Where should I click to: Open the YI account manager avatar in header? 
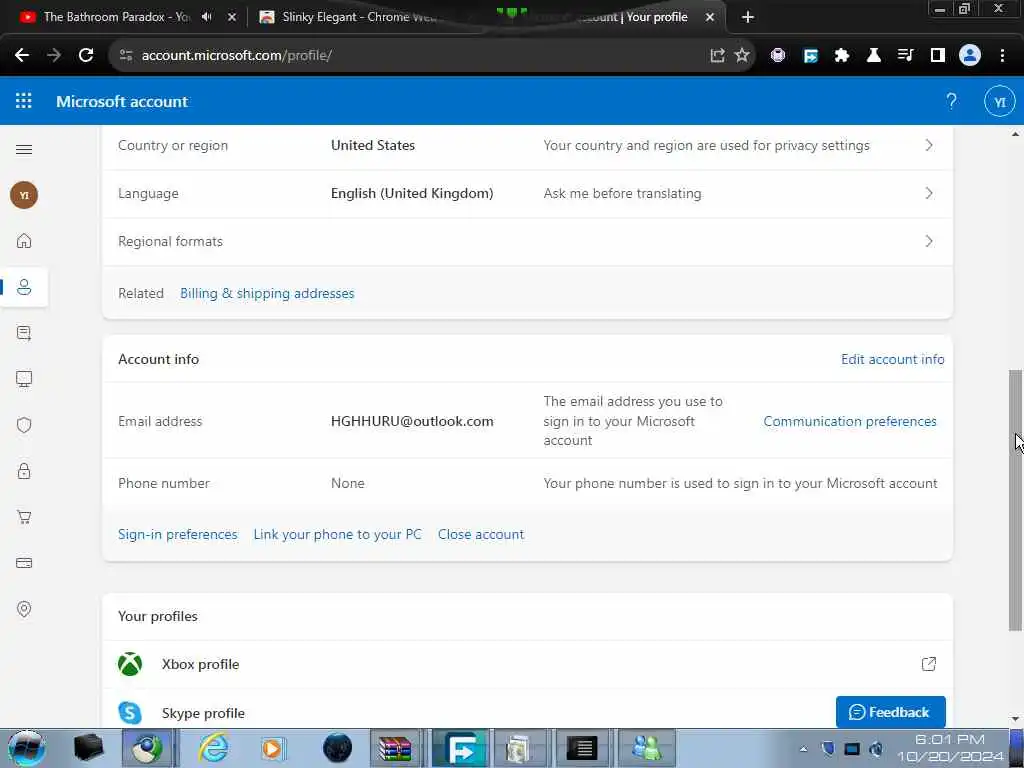coord(999,101)
